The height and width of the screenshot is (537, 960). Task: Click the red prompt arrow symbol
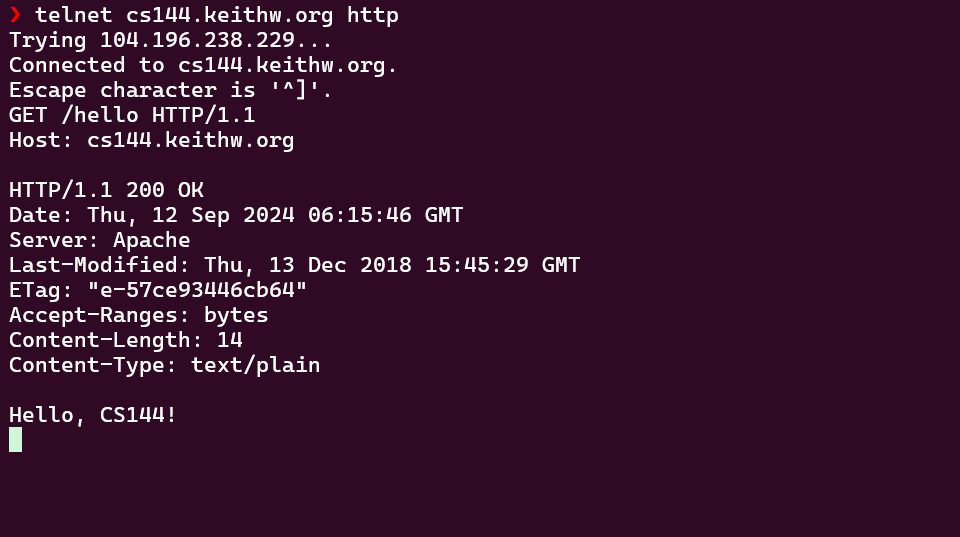pos(15,15)
